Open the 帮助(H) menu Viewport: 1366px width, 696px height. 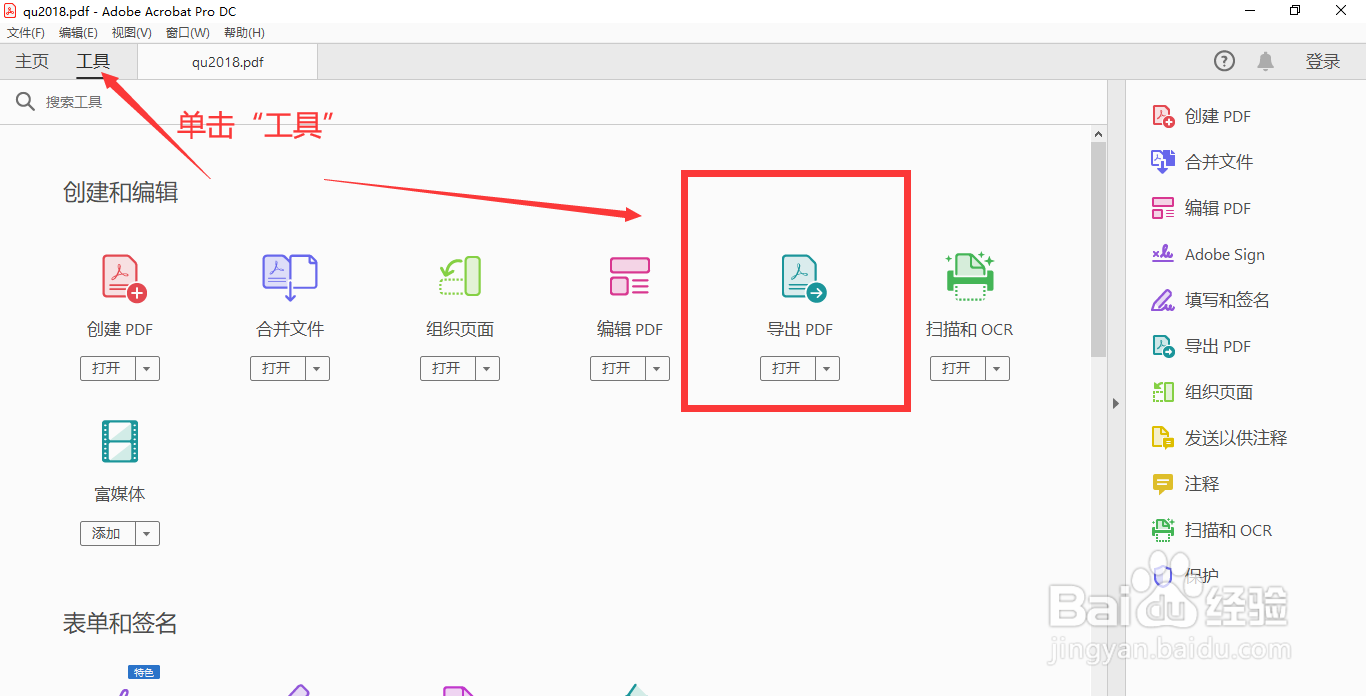point(244,33)
